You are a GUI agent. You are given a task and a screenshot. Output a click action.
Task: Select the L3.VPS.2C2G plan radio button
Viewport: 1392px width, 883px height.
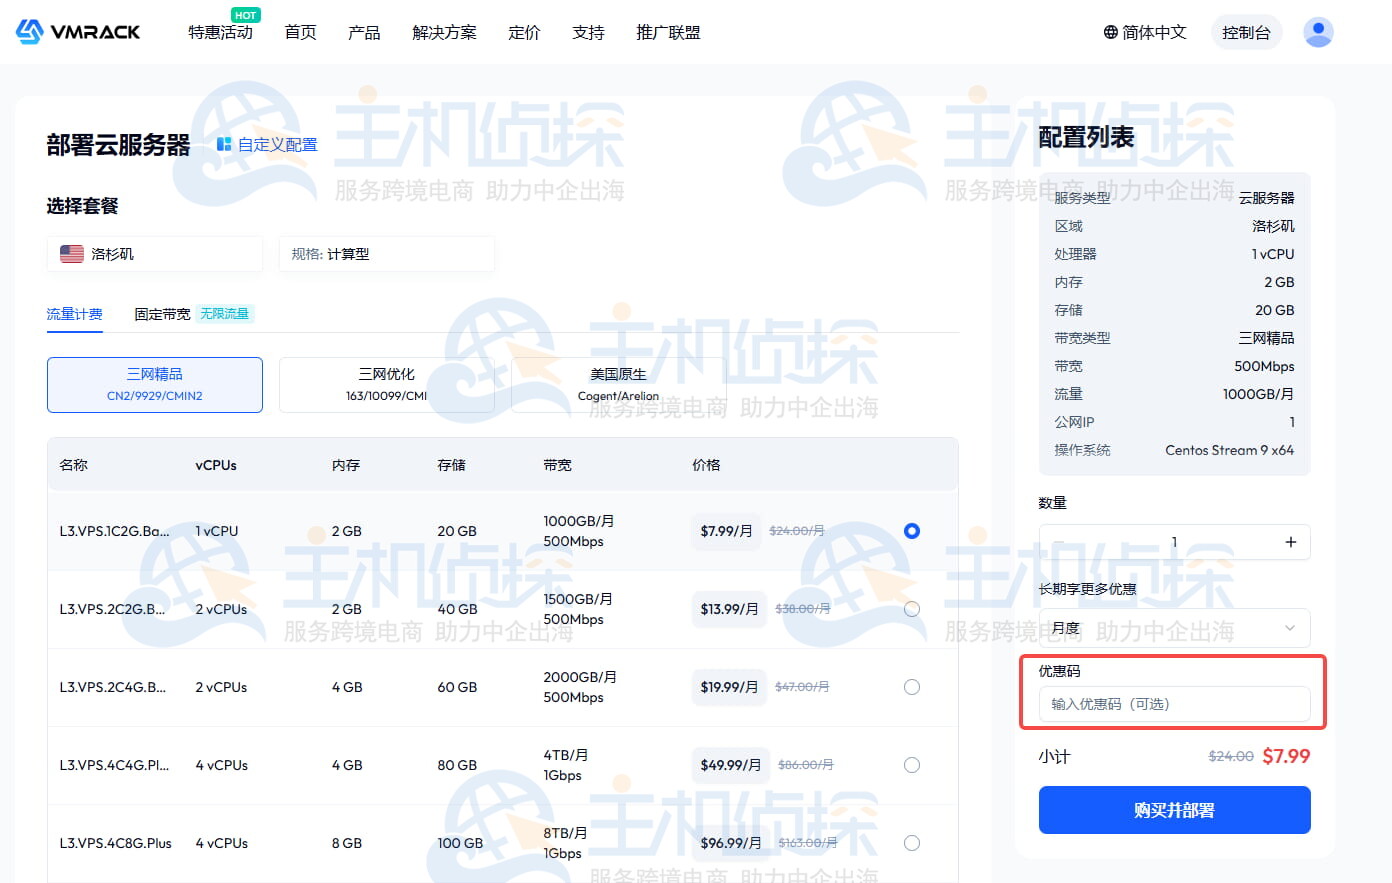point(911,609)
